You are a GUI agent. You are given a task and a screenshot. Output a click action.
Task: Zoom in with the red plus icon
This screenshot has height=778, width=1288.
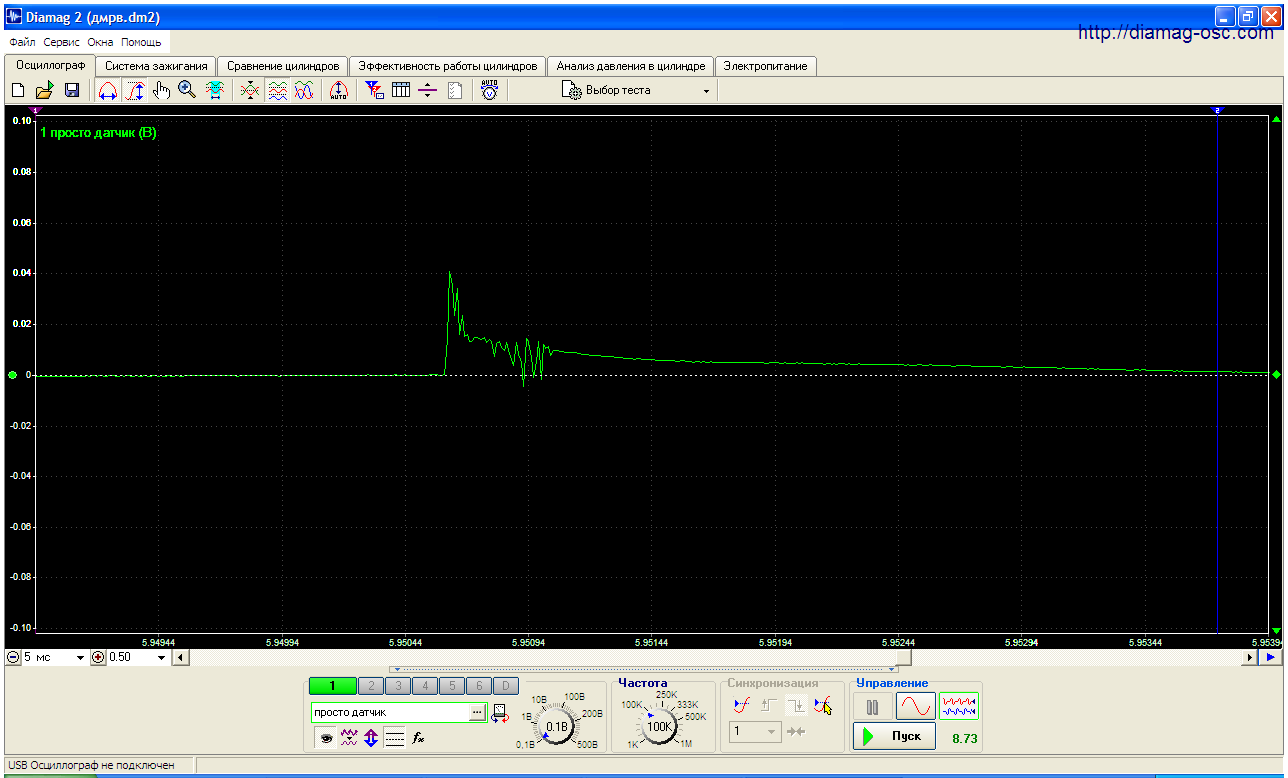pyautogui.click(x=98, y=657)
